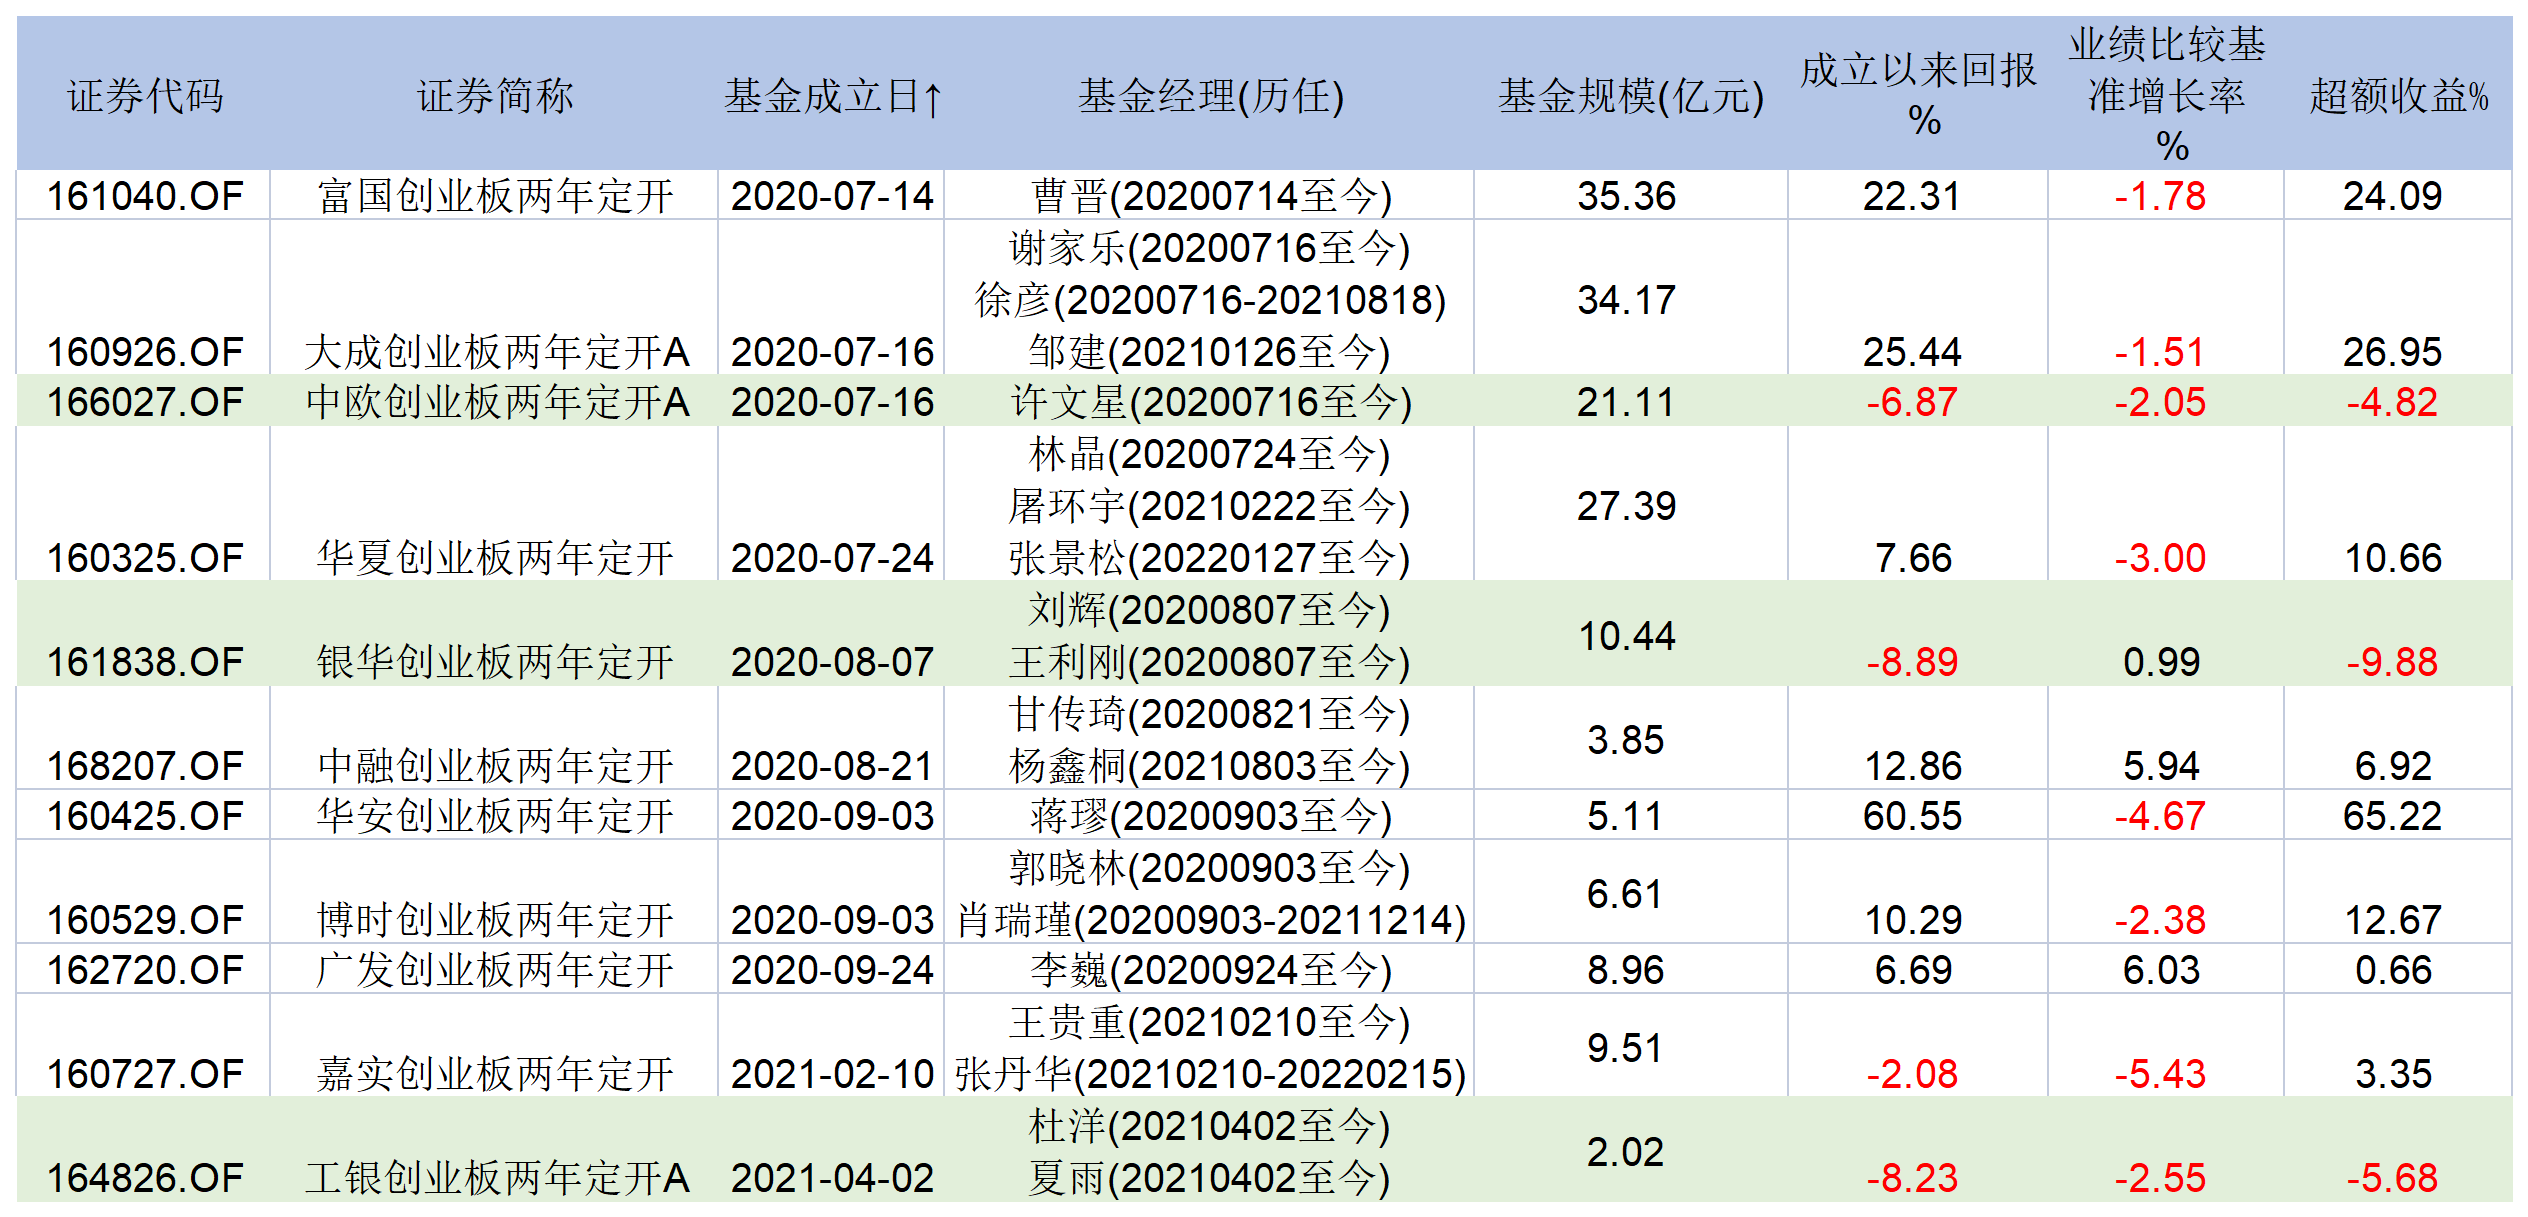Select manager 李巍(20200924至今) cell
This screenshot has width=2528, height=1217.
[x=1210, y=970]
